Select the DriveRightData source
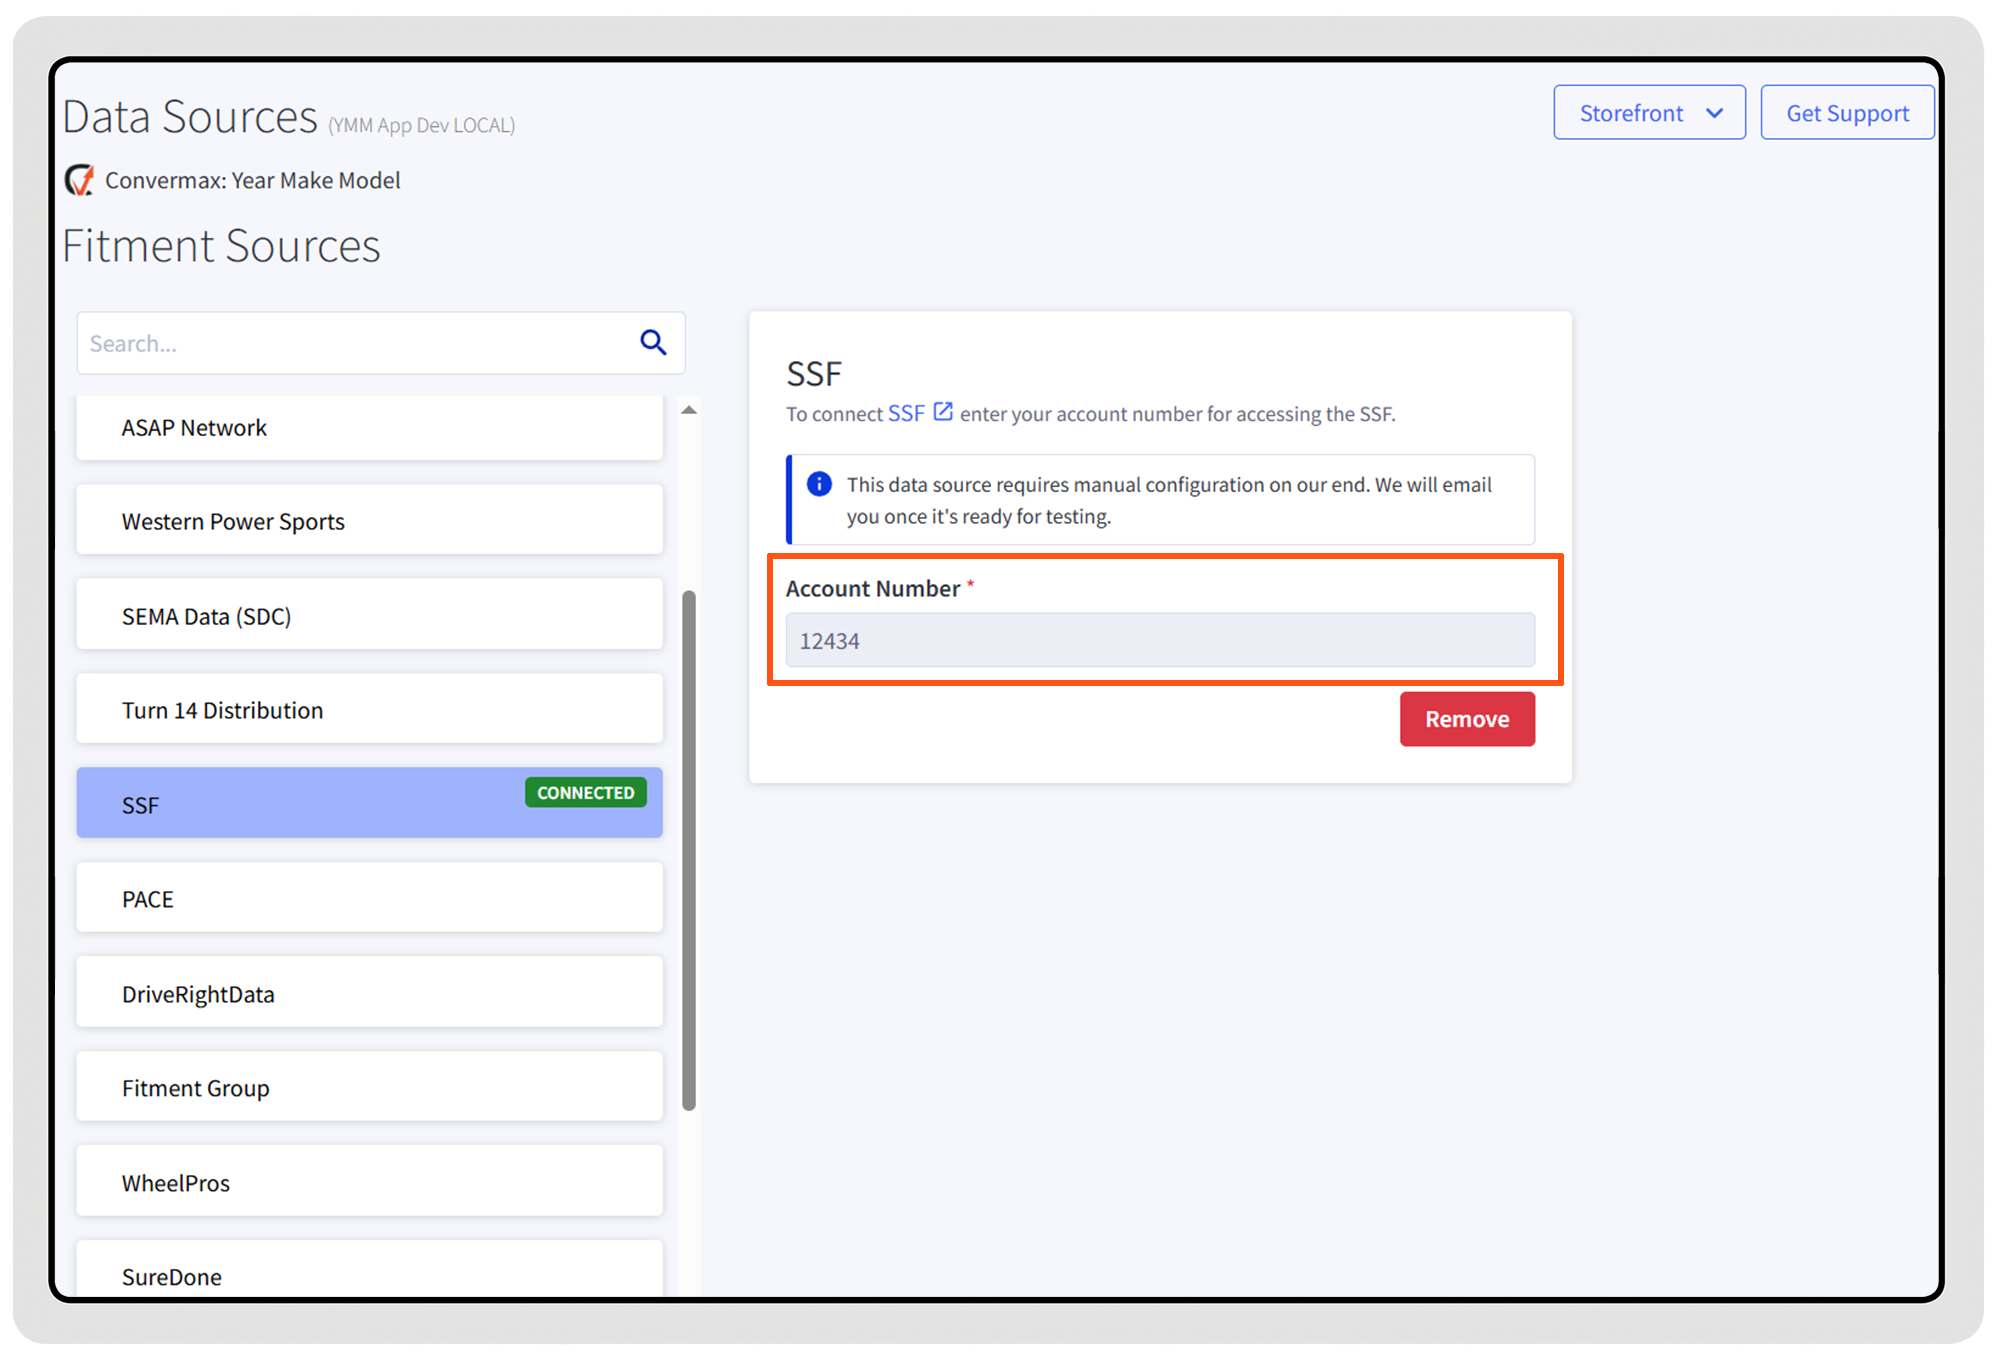 click(x=369, y=994)
